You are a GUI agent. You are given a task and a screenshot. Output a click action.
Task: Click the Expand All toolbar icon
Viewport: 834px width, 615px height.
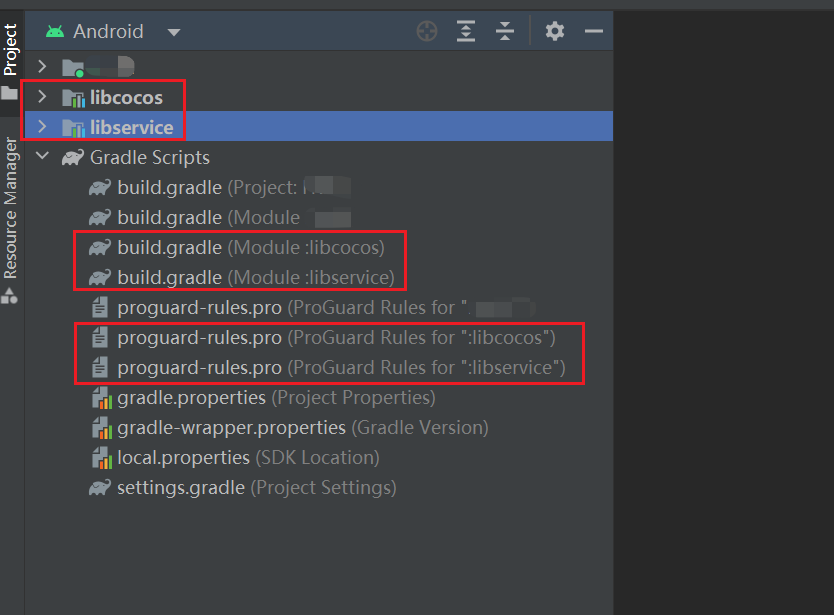tap(466, 31)
